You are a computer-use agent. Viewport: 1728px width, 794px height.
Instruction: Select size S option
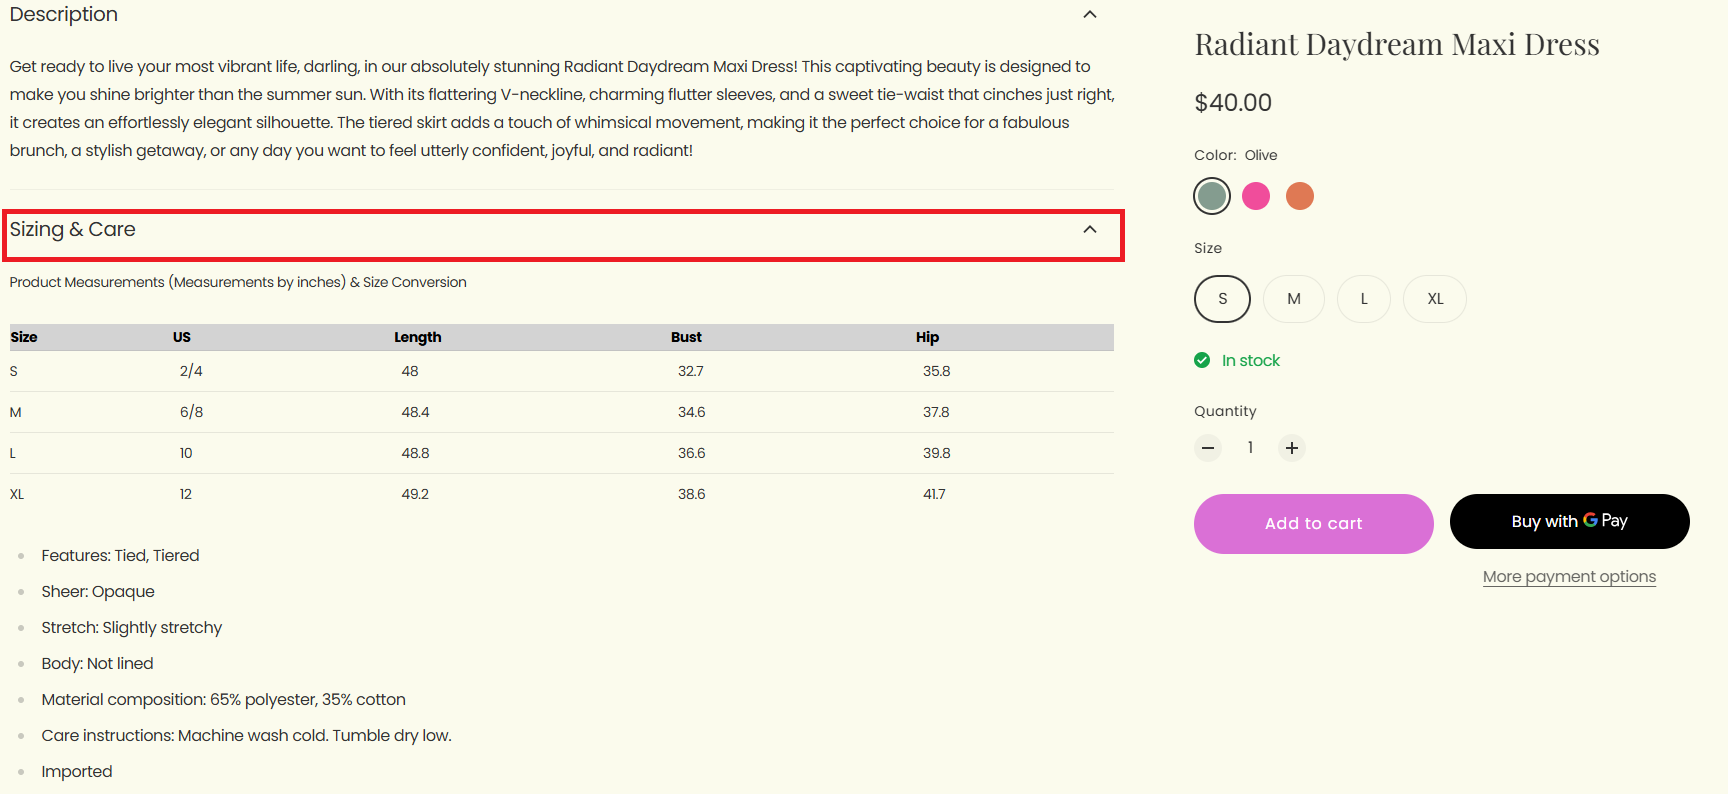click(x=1222, y=299)
